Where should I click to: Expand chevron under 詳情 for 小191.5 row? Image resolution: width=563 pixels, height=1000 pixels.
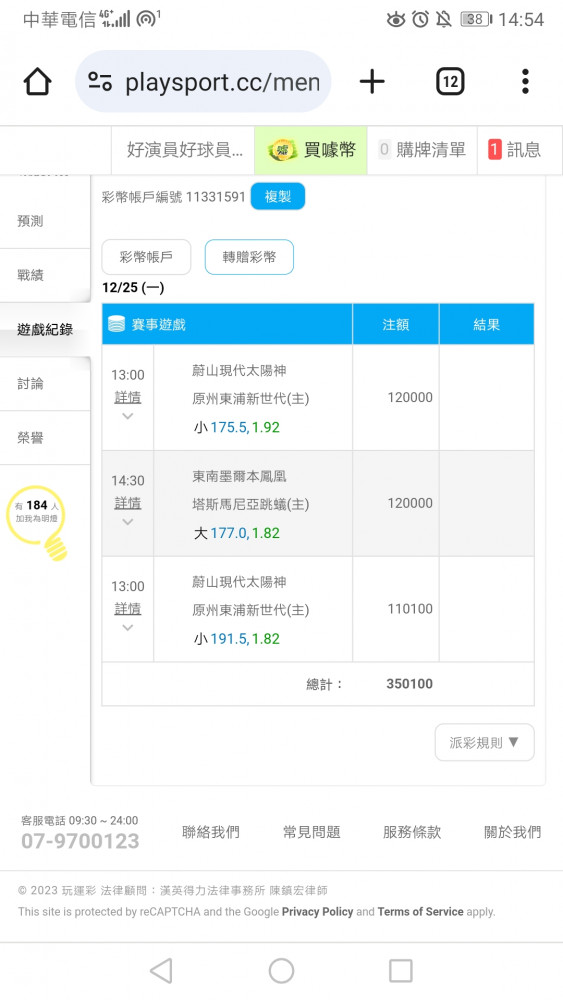128,628
